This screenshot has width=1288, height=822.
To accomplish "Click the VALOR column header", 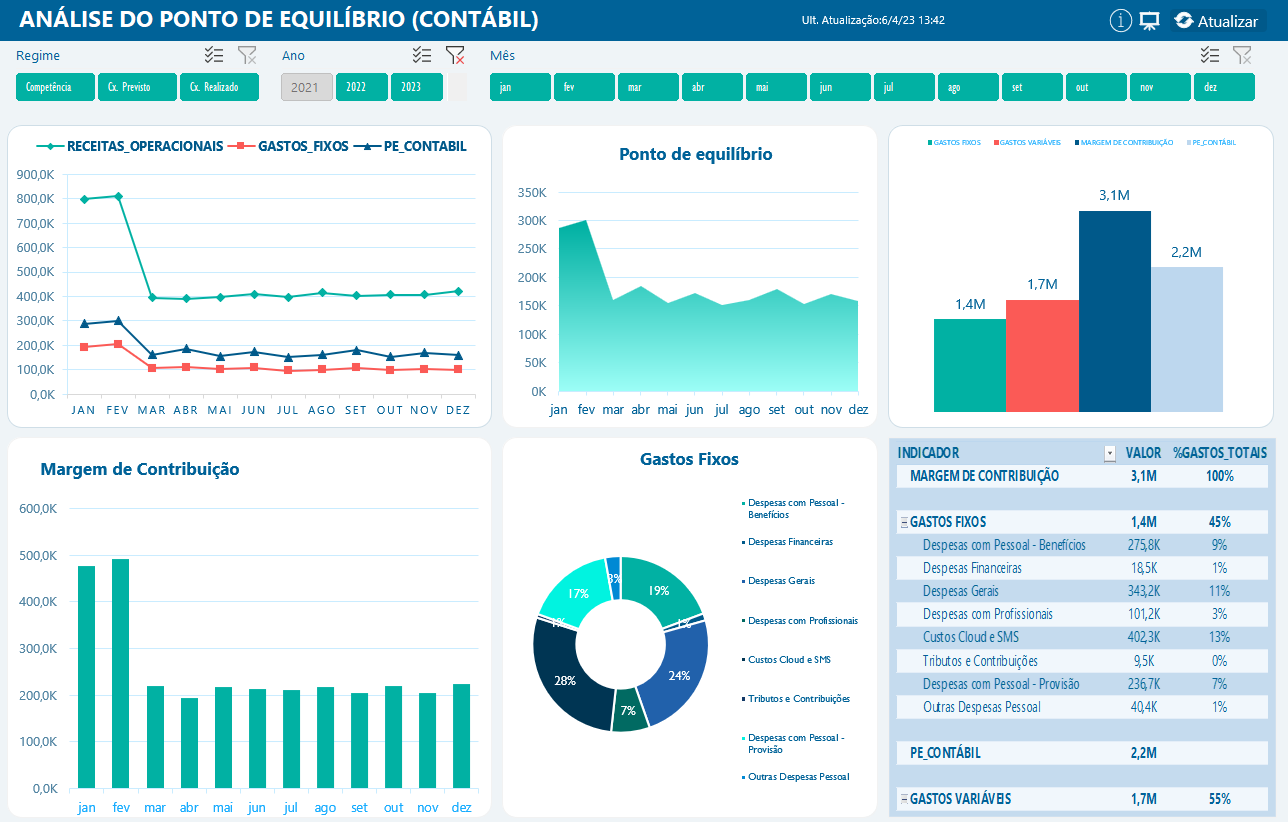I will pos(1143,453).
